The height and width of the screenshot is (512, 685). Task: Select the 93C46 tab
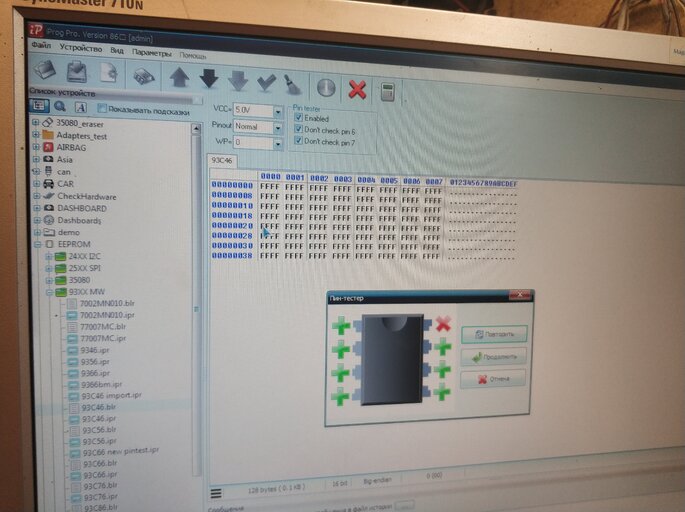click(x=222, y=161)
